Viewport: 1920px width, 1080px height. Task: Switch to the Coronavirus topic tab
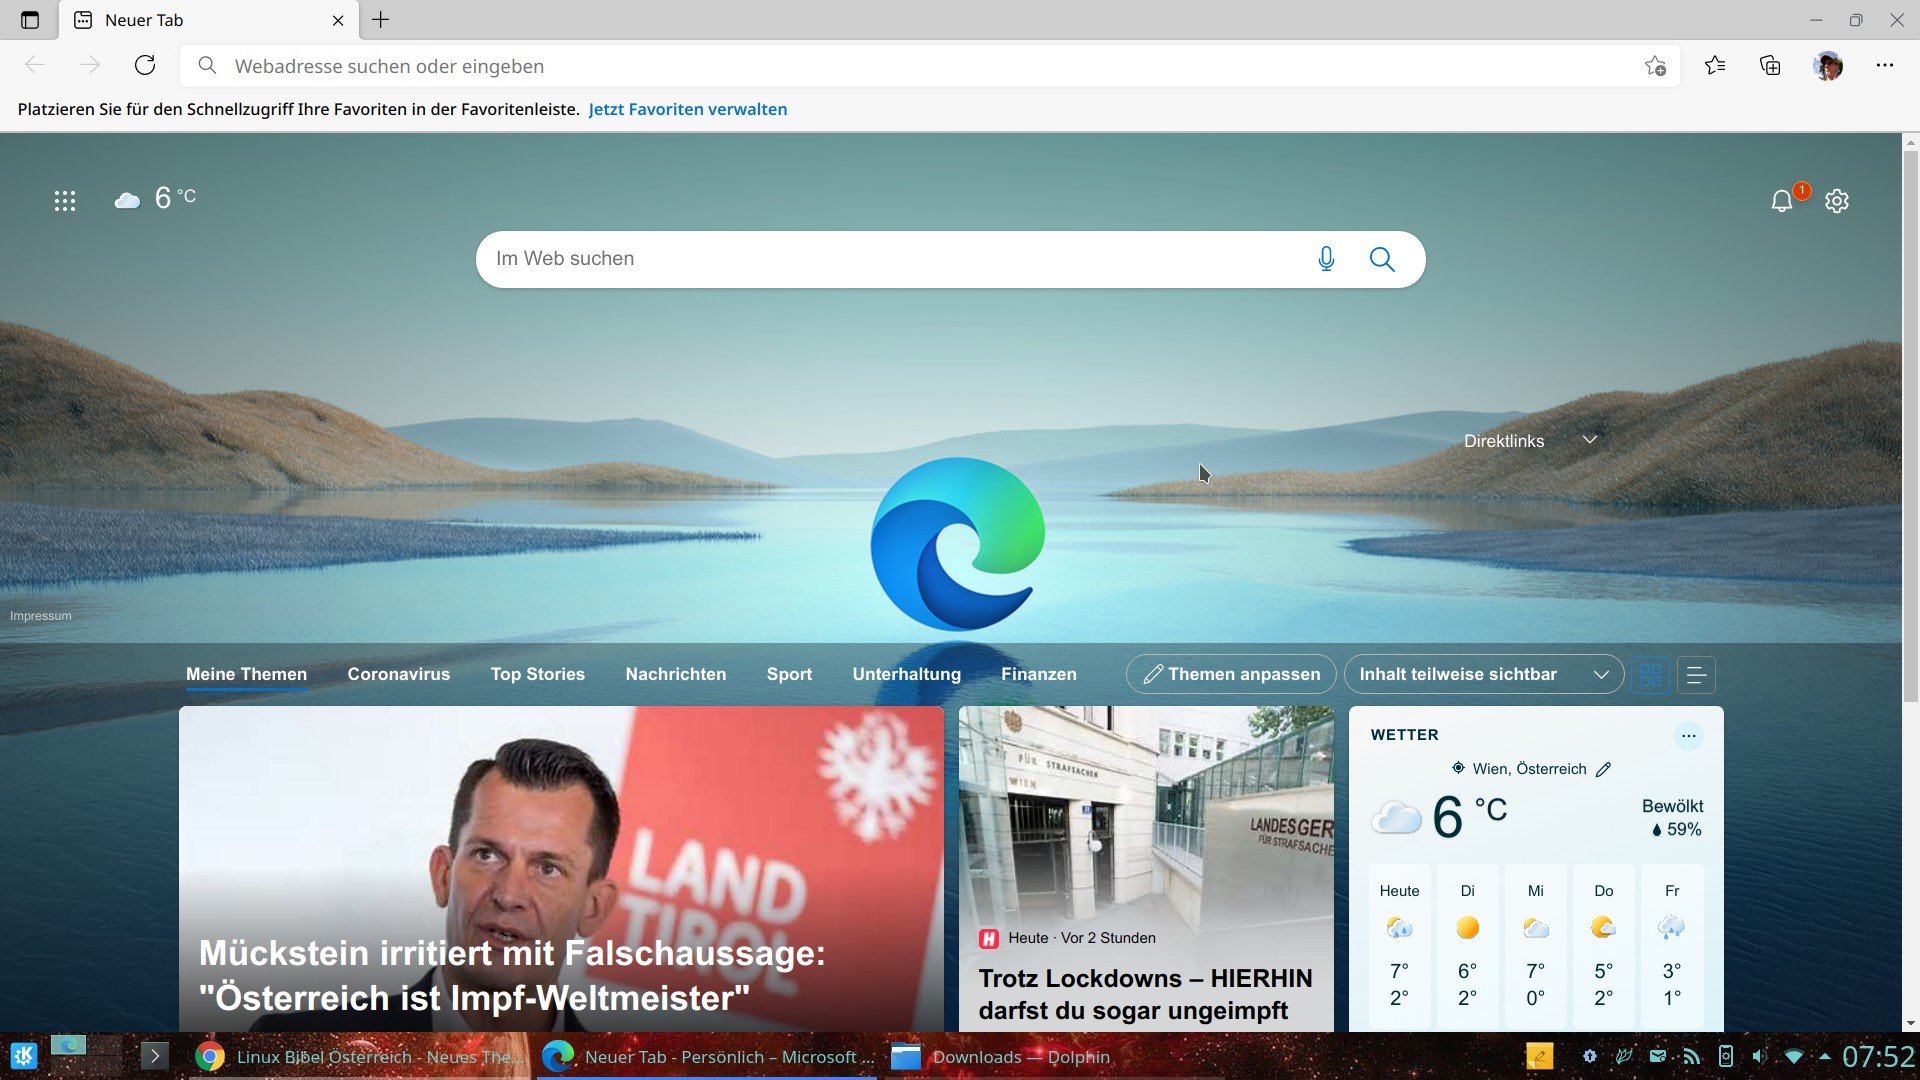[x=398, y=674]
